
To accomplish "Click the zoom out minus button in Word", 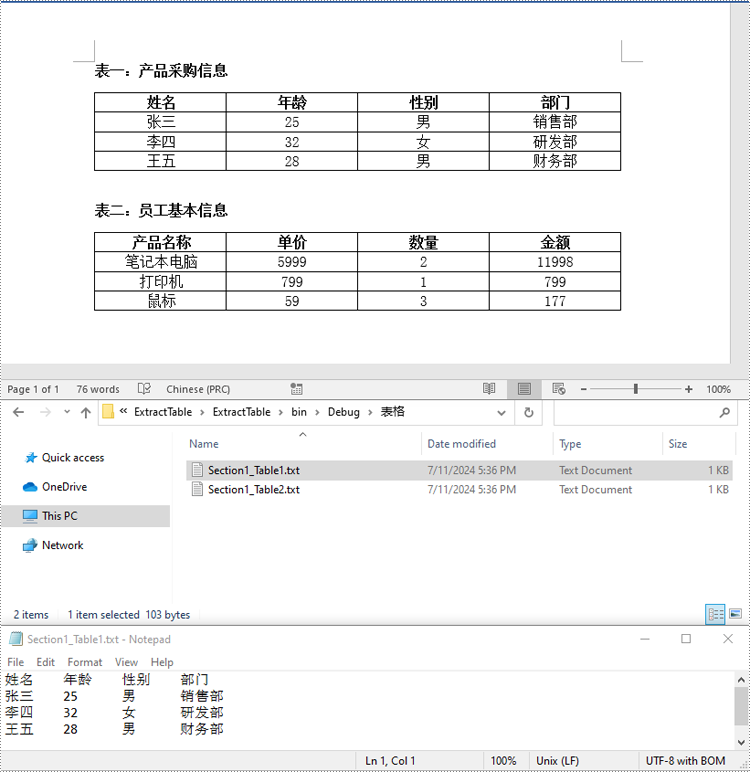I will (x=584, y=389).
